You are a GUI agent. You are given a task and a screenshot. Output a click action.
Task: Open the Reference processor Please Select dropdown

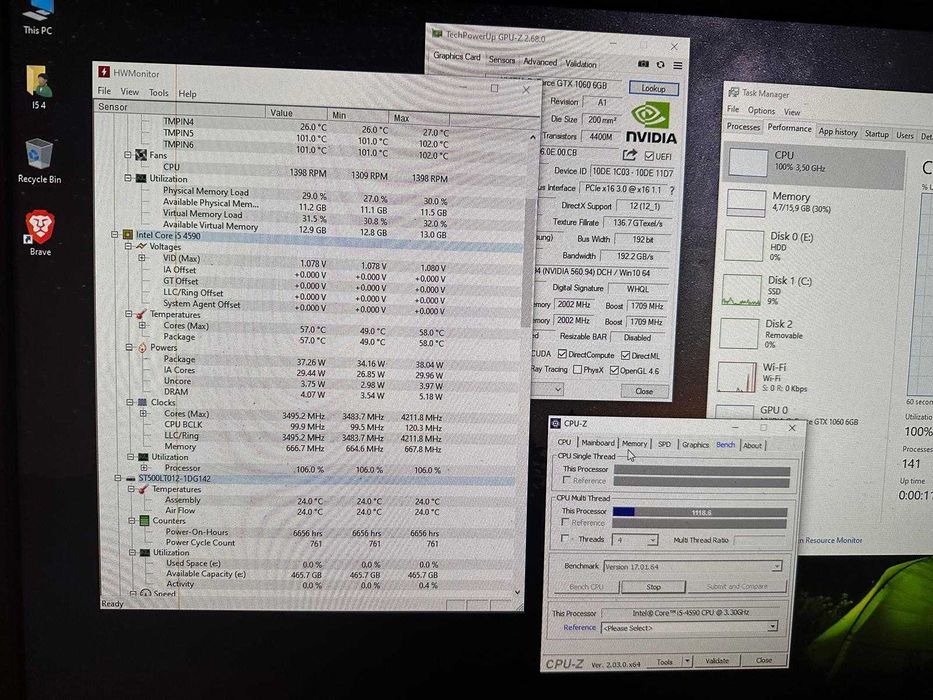772,627
